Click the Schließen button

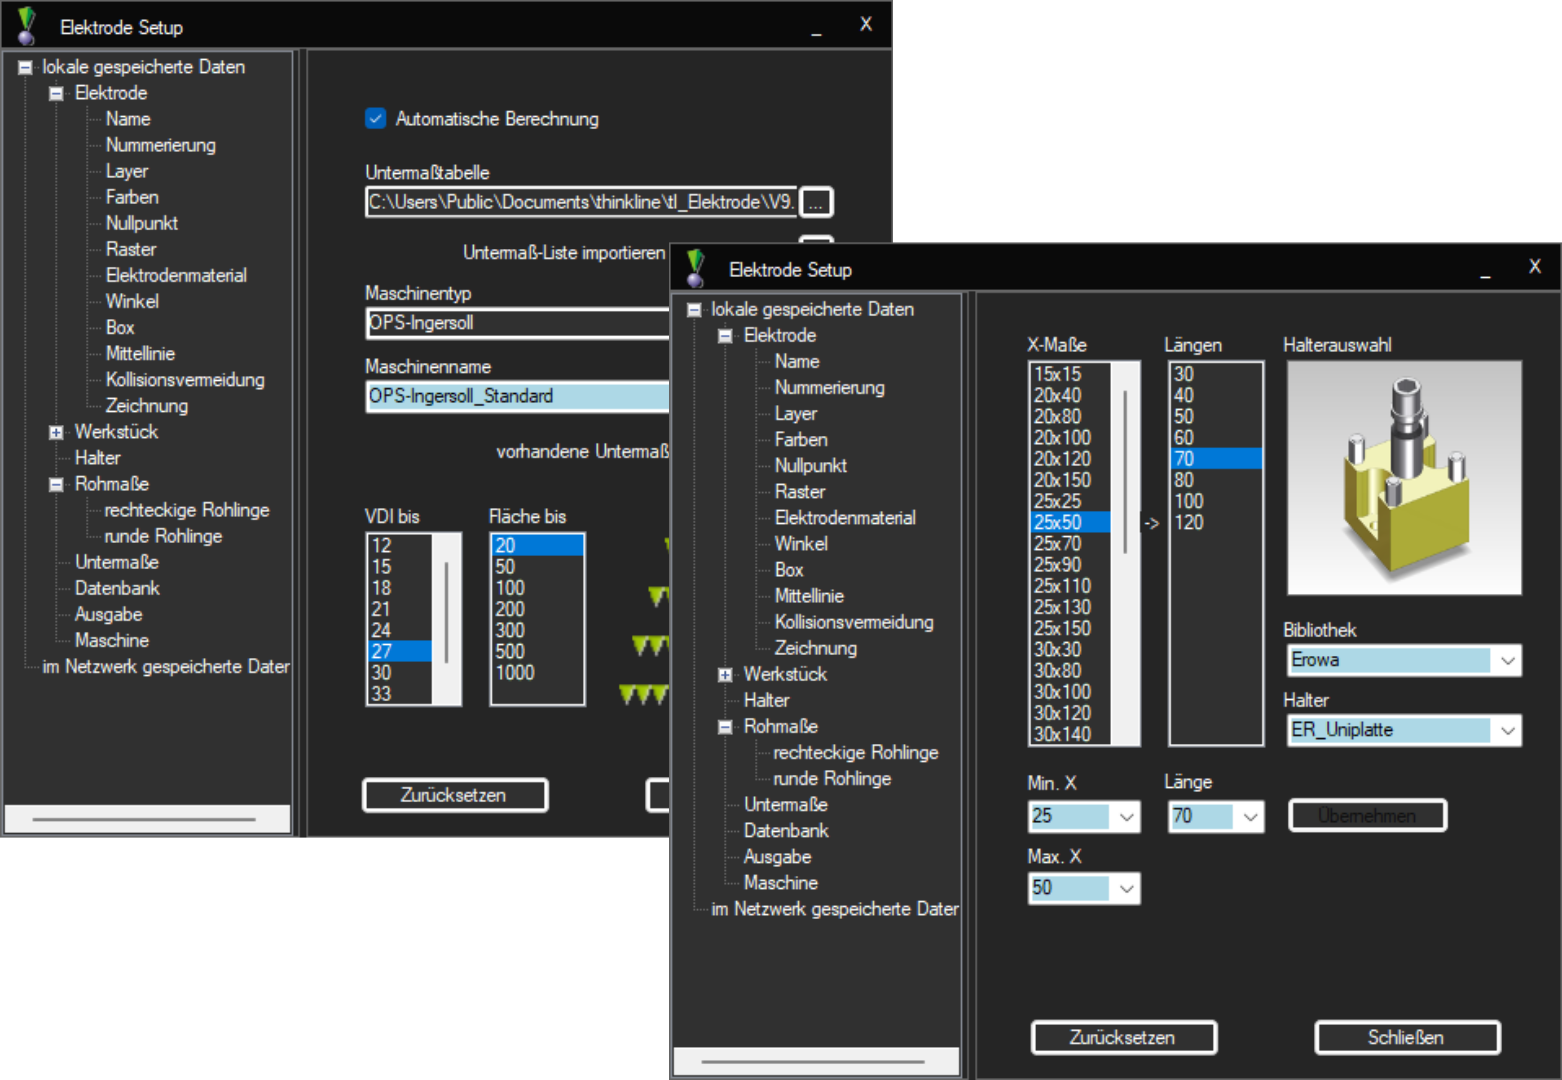[1406, 1037]
